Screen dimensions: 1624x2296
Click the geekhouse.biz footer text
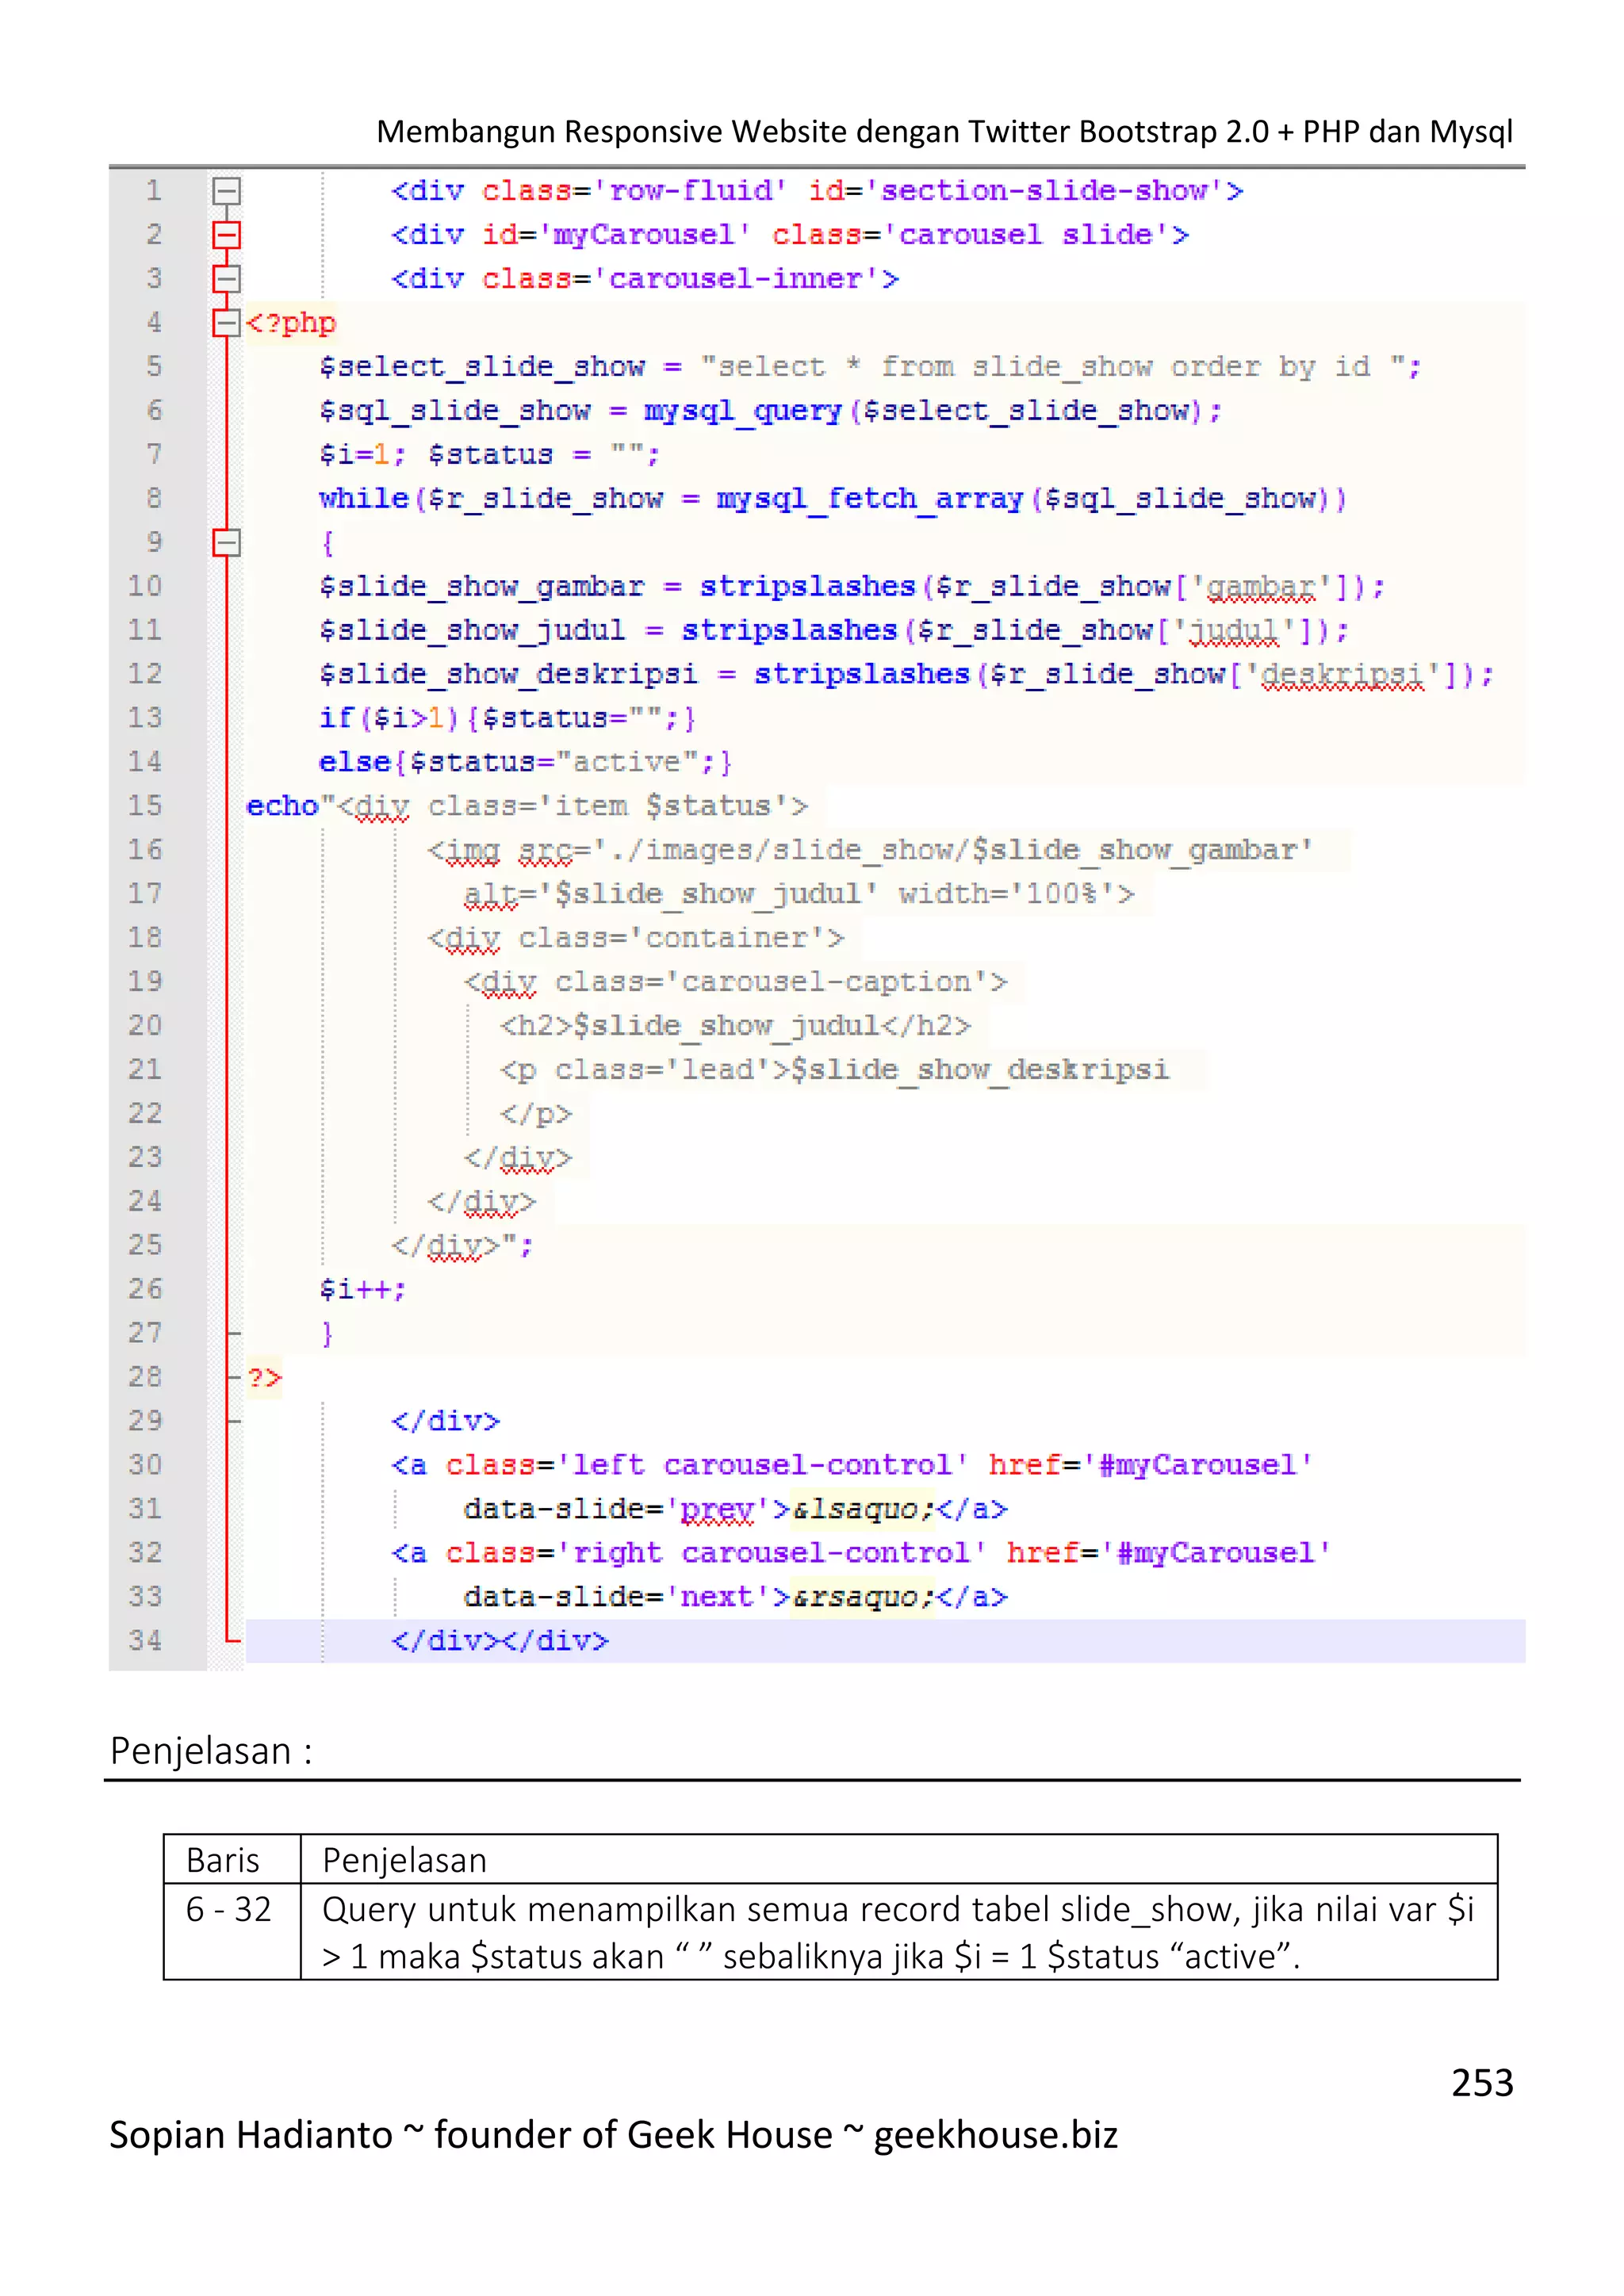[996, 2134]
